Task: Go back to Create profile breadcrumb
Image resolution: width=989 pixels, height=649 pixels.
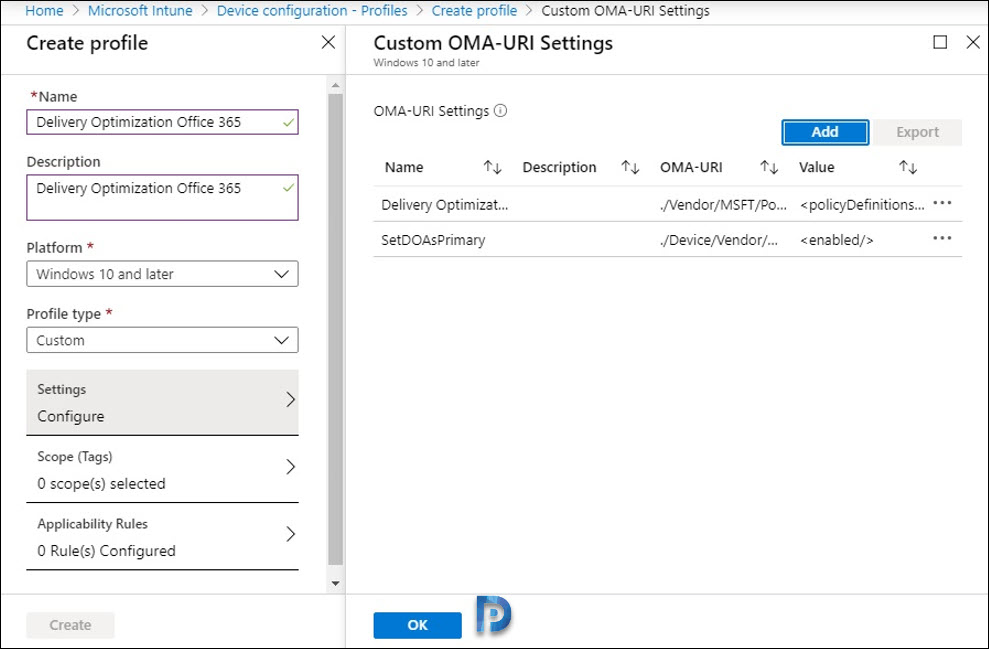Action: pyautogui.click(x=474, y=11)
